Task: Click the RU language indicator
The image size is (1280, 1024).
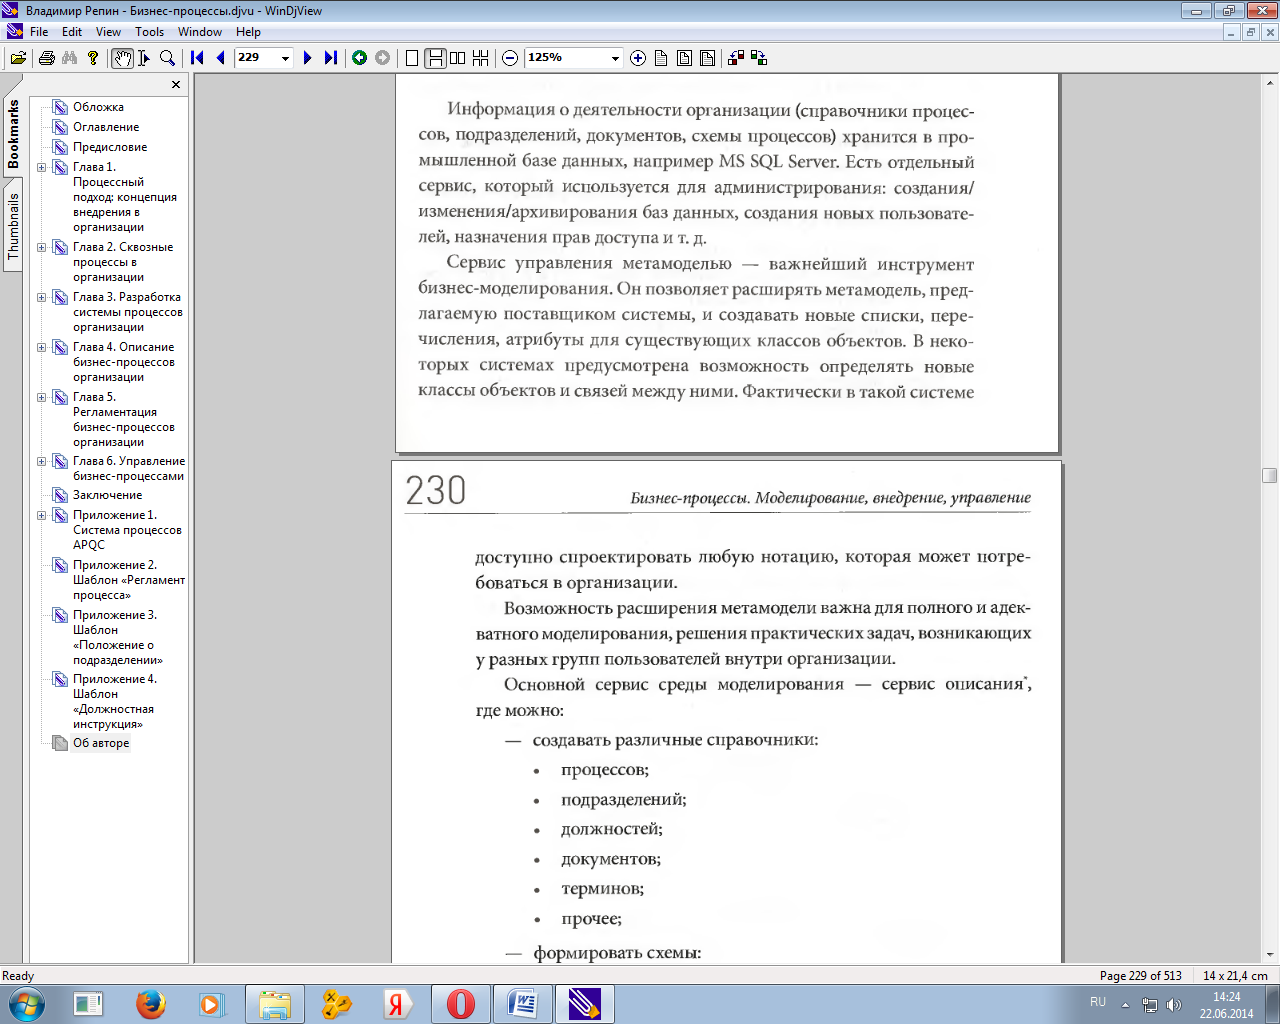Action: [x=1098, y=1002]
